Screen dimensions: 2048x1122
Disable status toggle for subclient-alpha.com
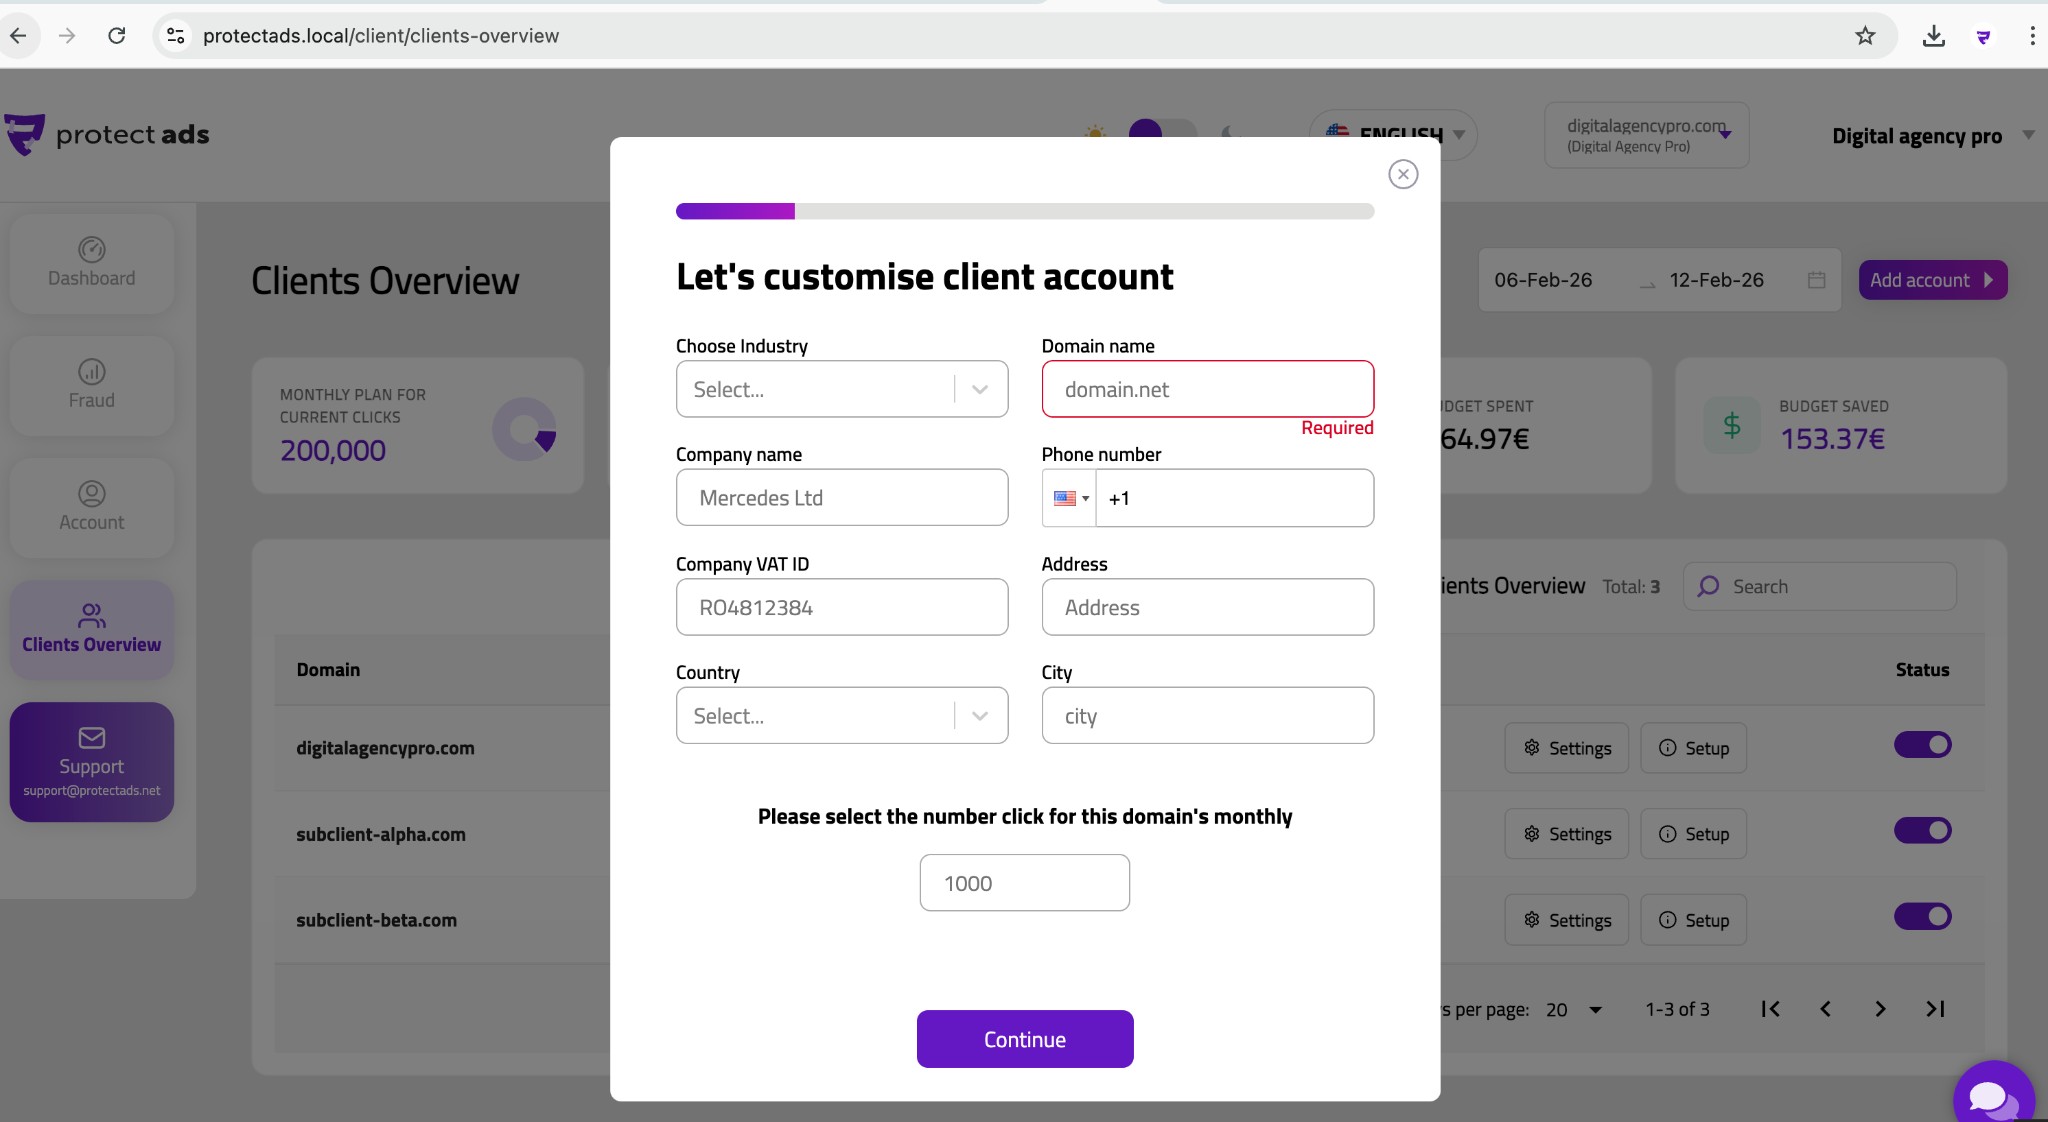click(x=1923, y=830)
